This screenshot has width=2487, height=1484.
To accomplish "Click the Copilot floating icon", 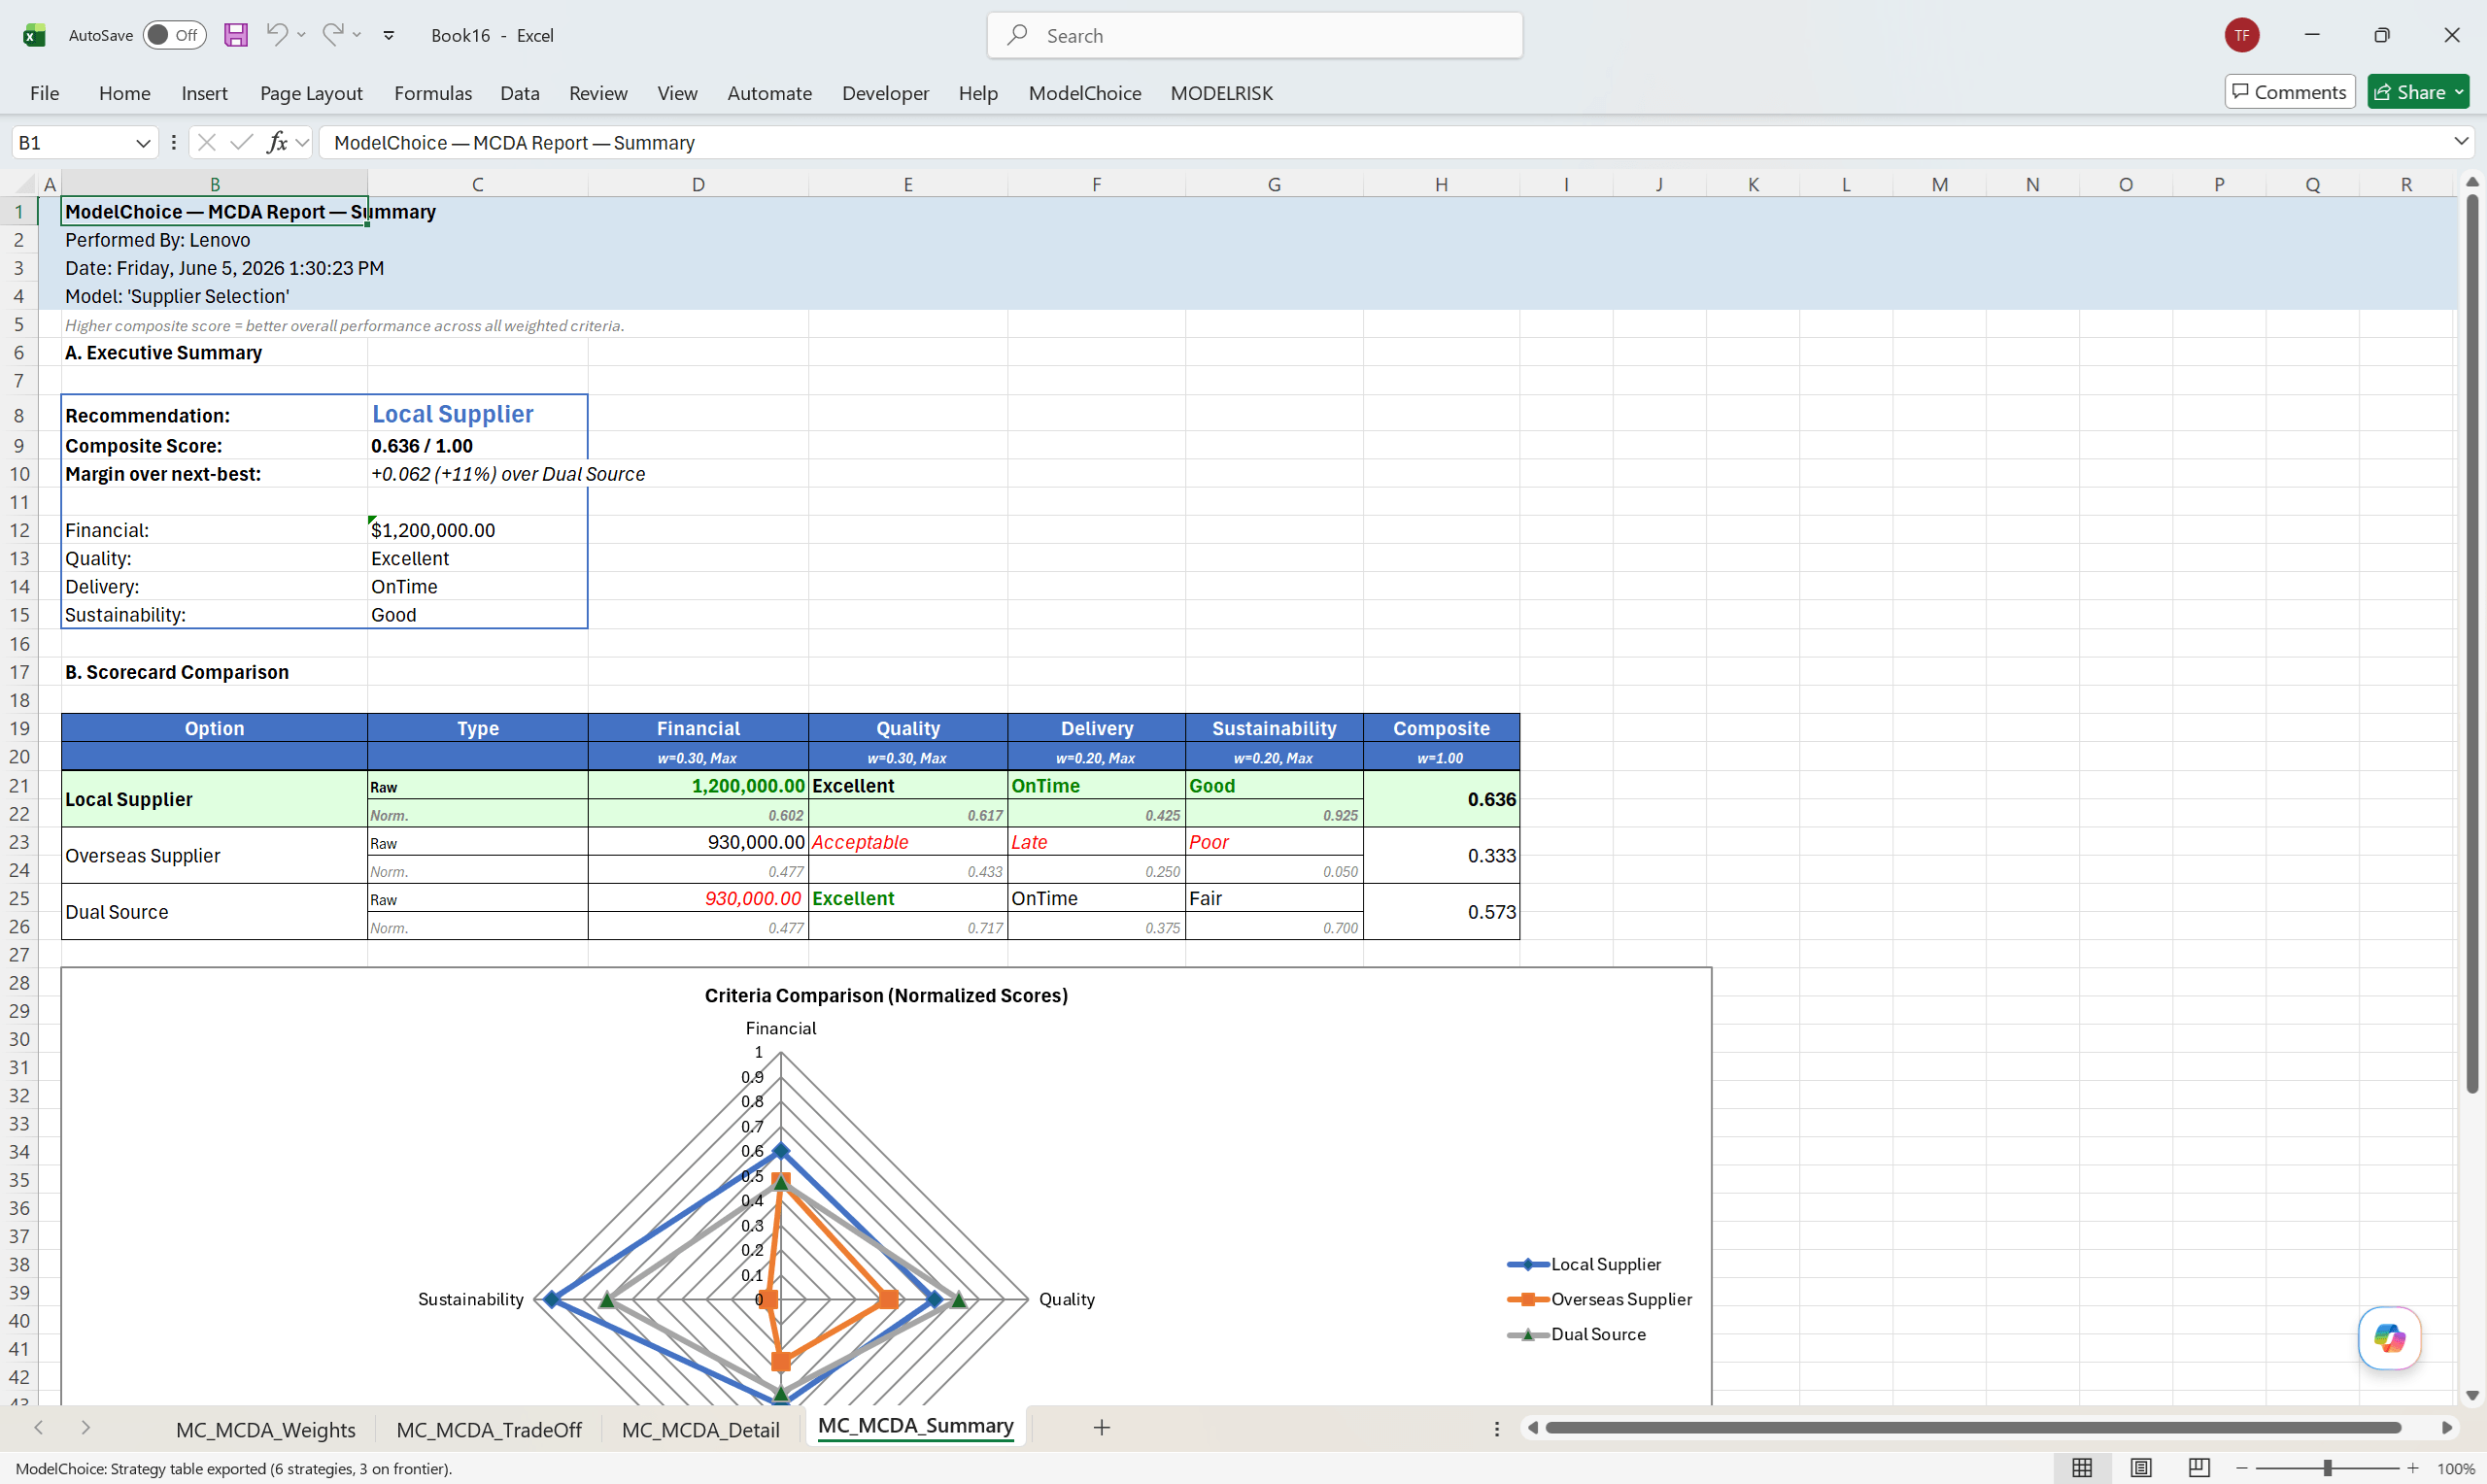I will (2389, 1337).
